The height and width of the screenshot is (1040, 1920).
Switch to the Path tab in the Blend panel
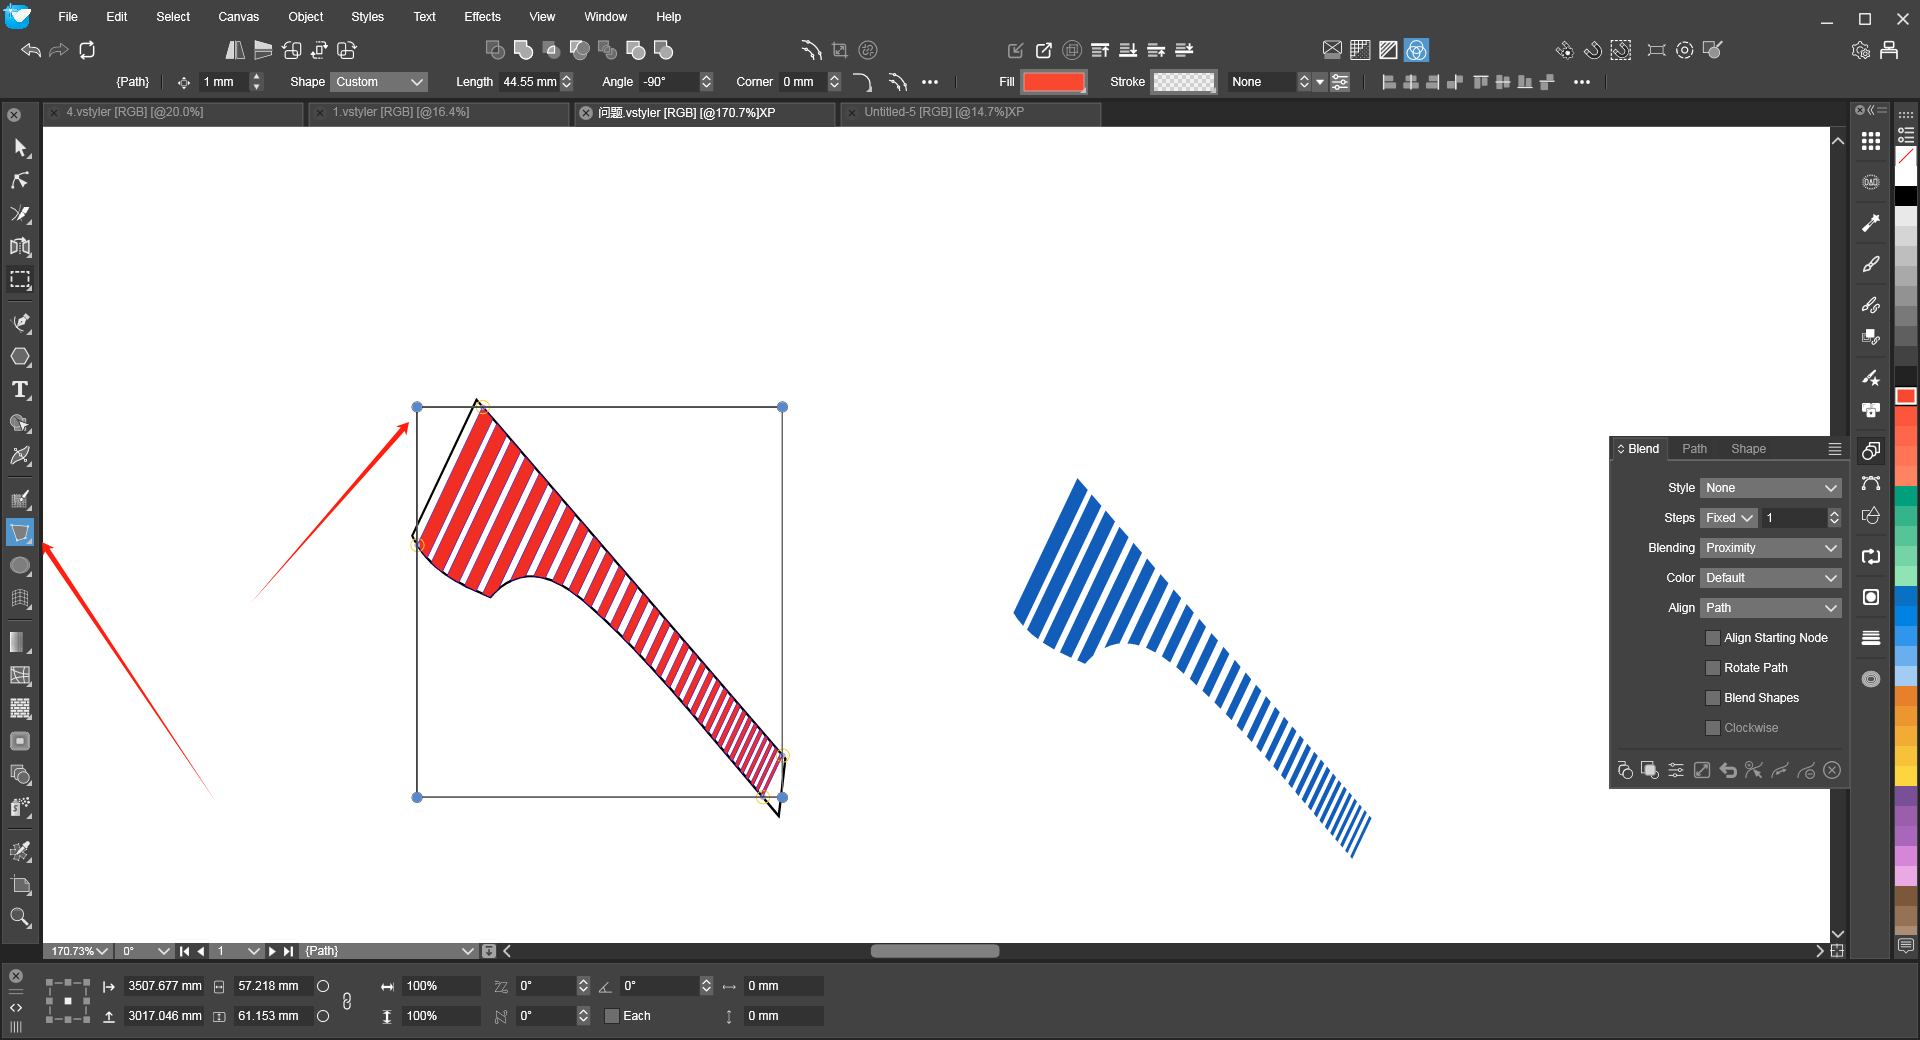click(x=1694, y=449)
